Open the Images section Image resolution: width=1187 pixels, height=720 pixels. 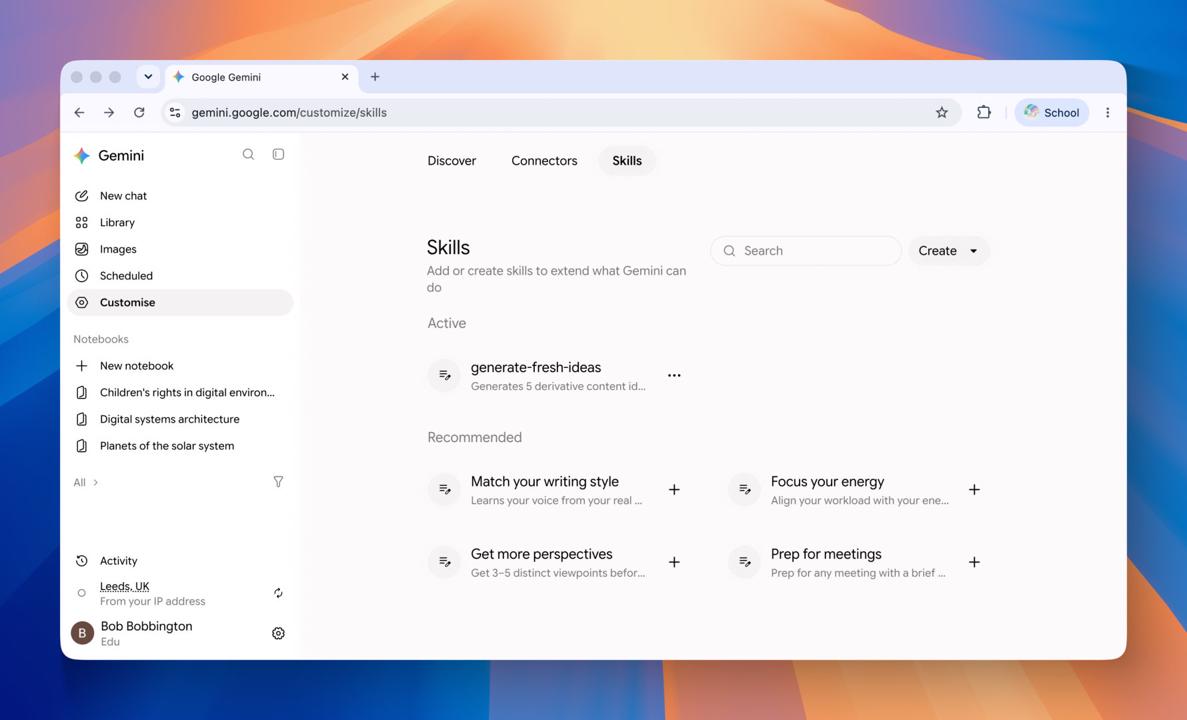pos(180,249)
